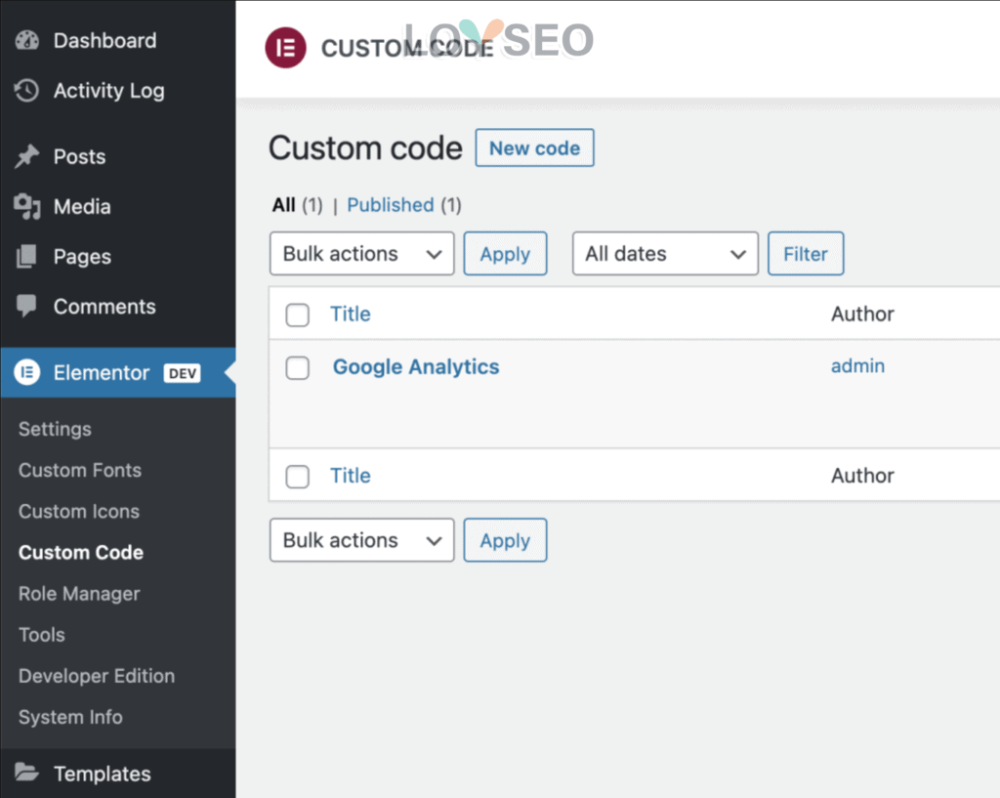Filter by Published link

click(390, 205)
